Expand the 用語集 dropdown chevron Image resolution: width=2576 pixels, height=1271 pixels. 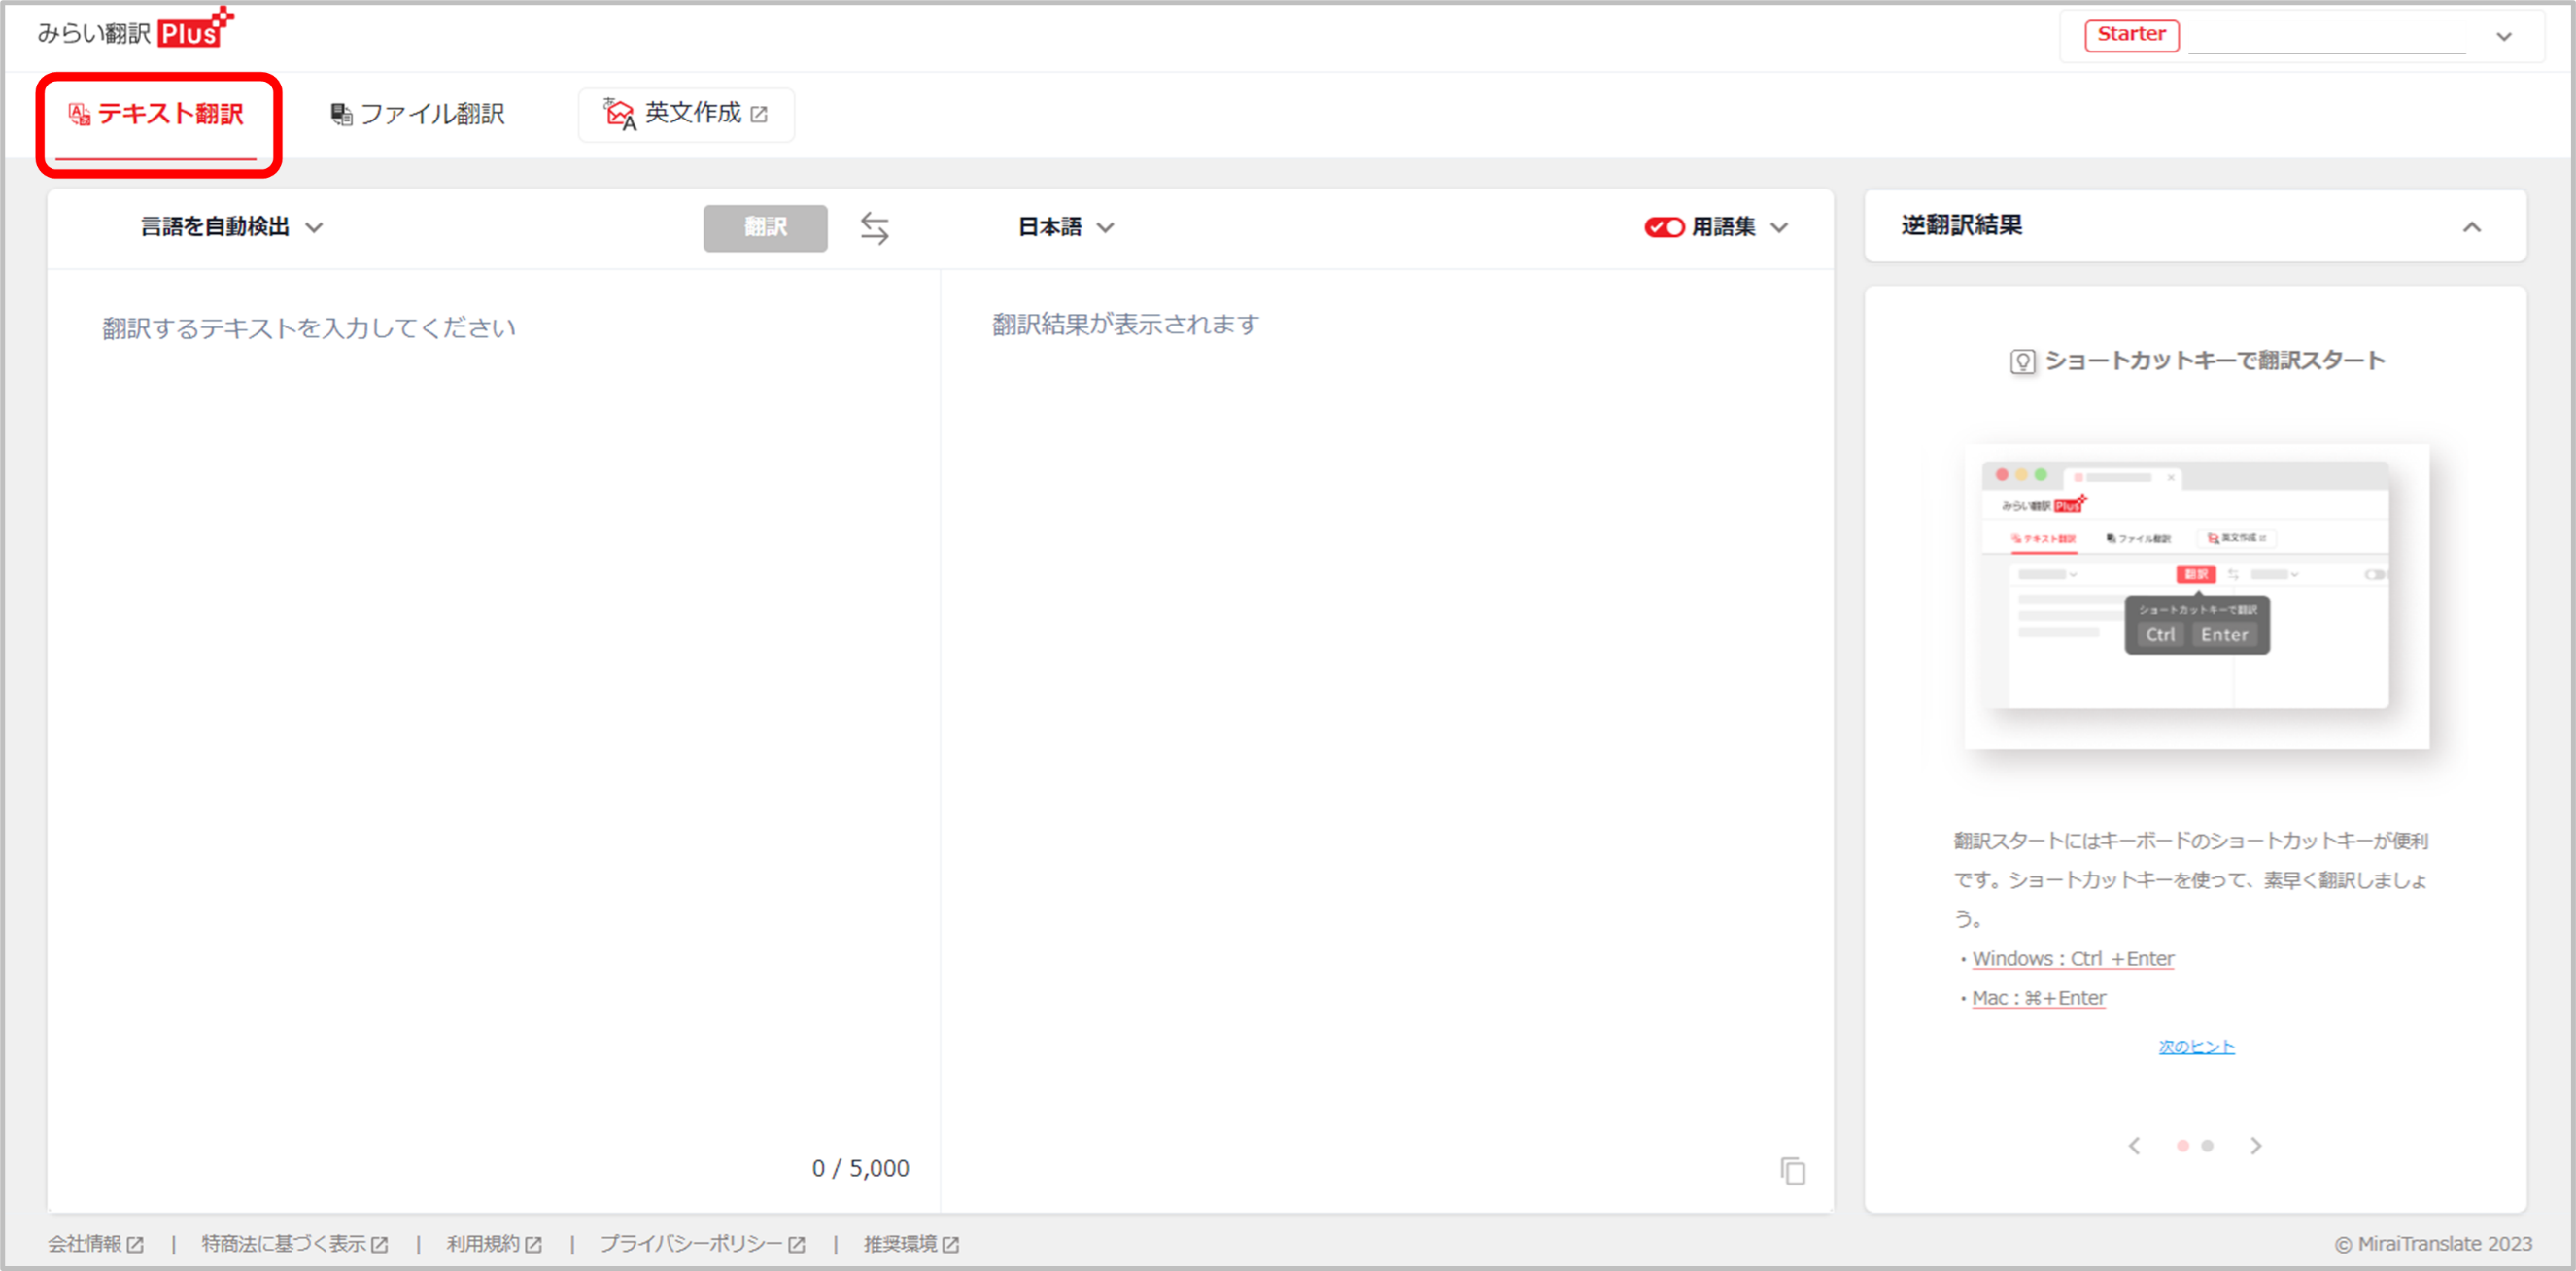(x=1779, y=227)
